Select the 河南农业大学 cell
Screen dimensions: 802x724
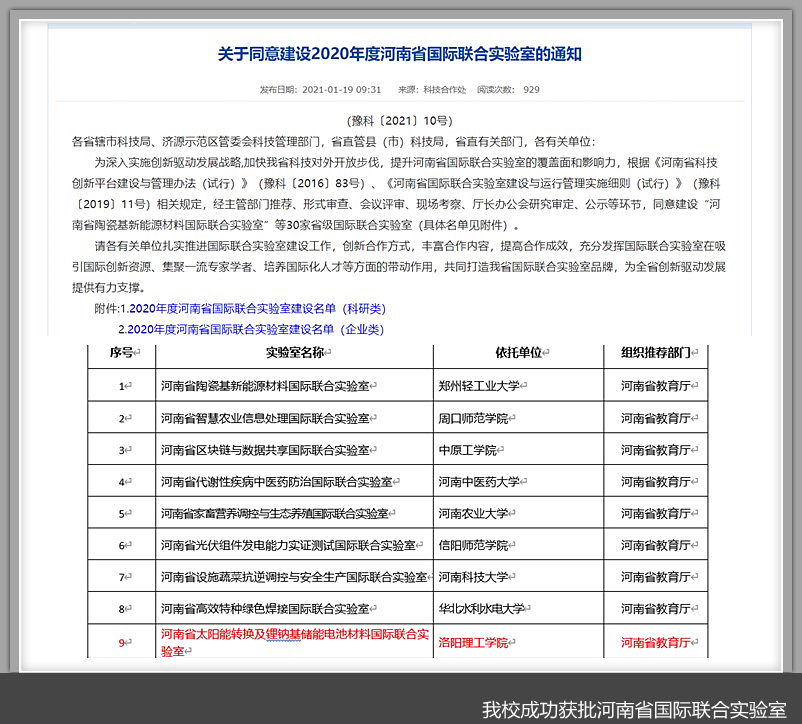473,513
